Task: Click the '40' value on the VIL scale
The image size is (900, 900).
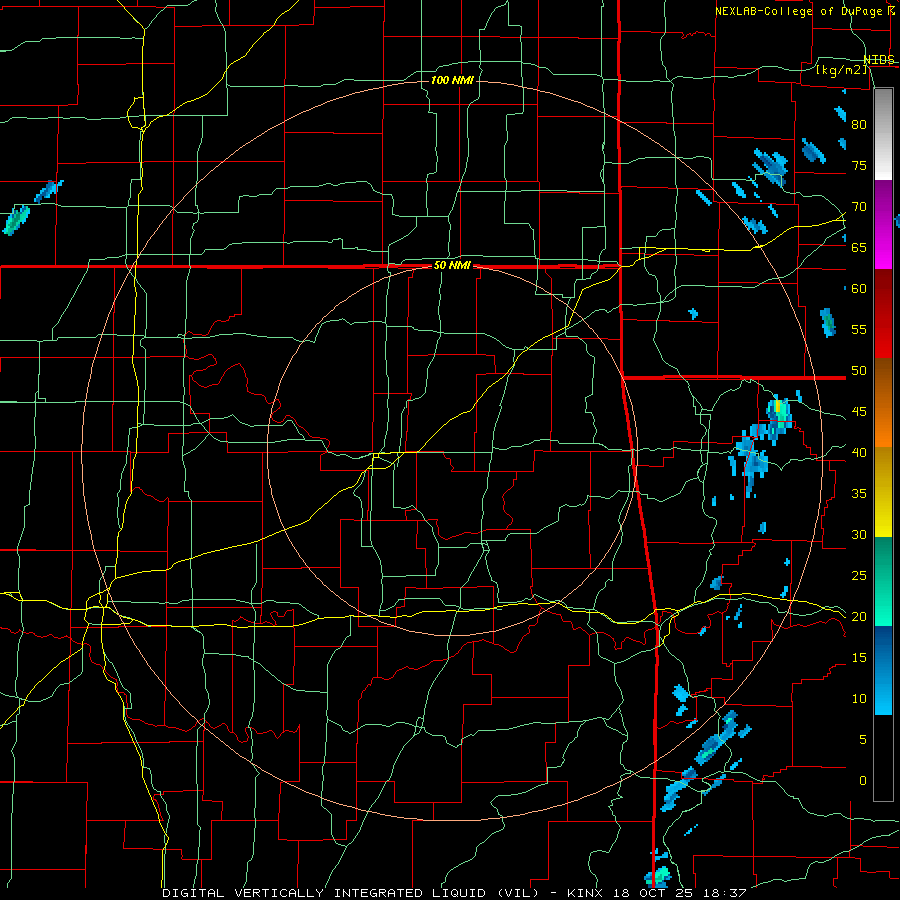Action: click(x=859, y=453)
